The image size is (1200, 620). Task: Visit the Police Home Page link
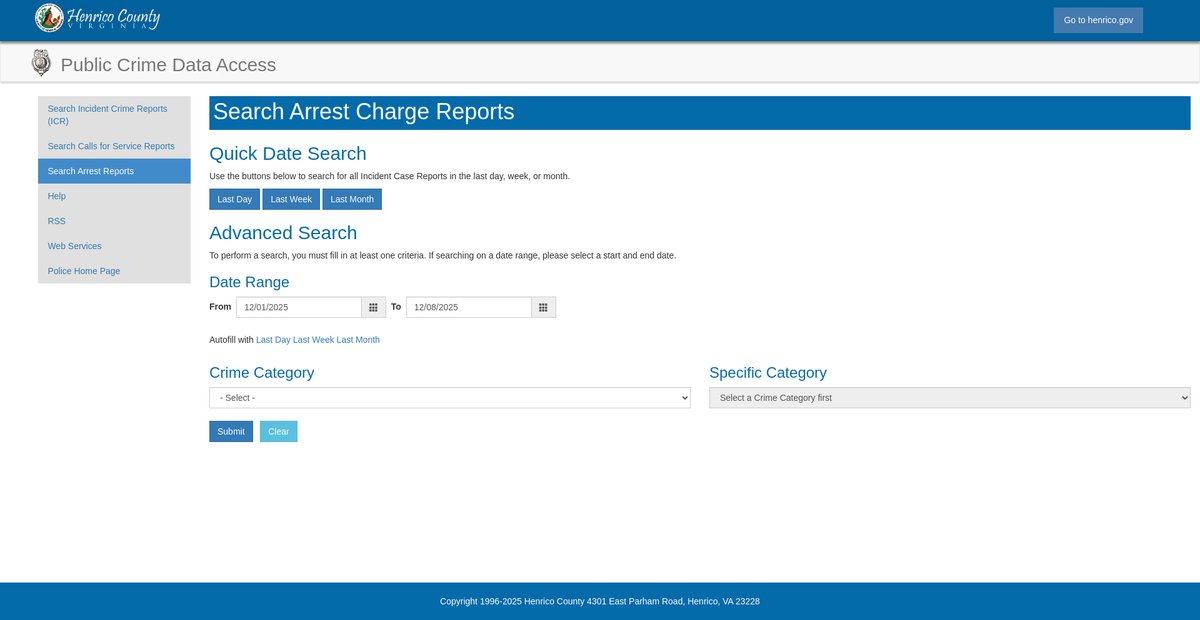[x=84, y=271]
